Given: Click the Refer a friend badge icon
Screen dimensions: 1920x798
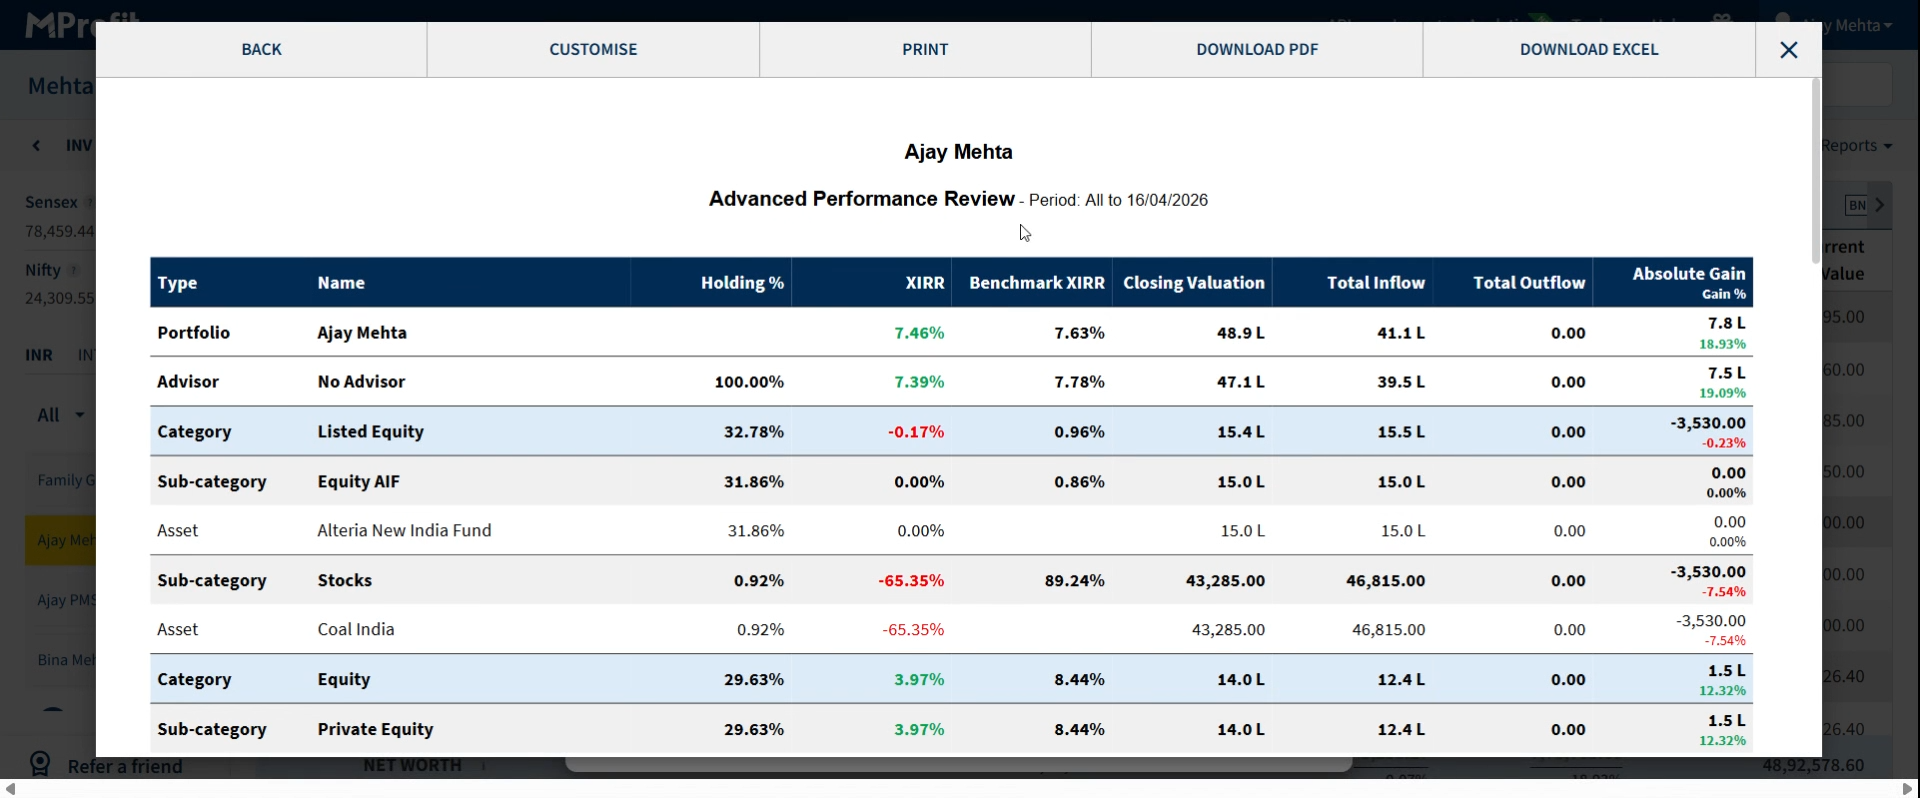Looking at the screenshot, I should [x=40, y=765].
